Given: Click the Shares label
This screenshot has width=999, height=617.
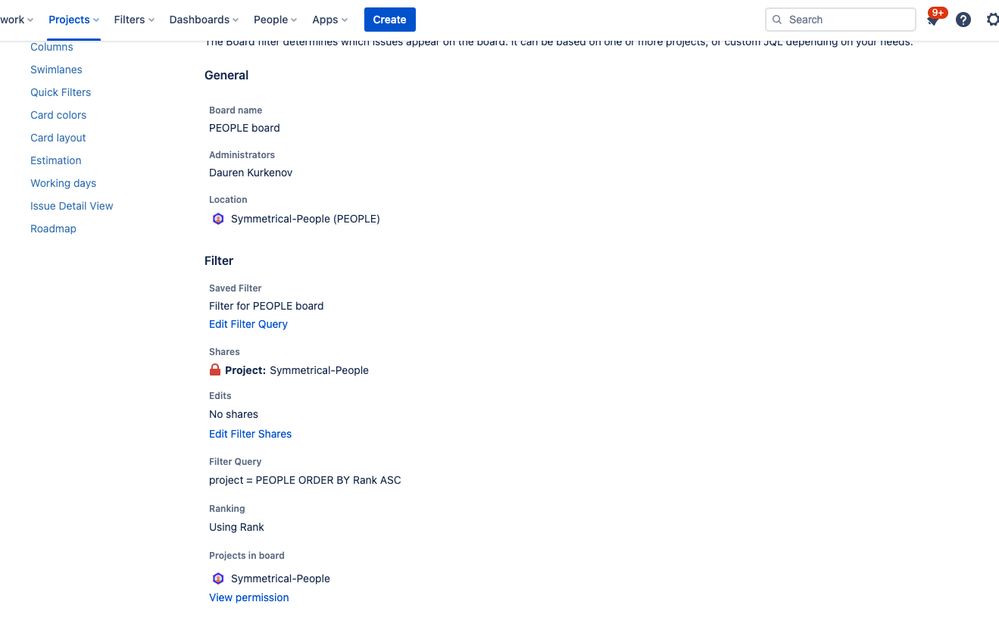Looking at the screenshot, I should tap(224, 352).
